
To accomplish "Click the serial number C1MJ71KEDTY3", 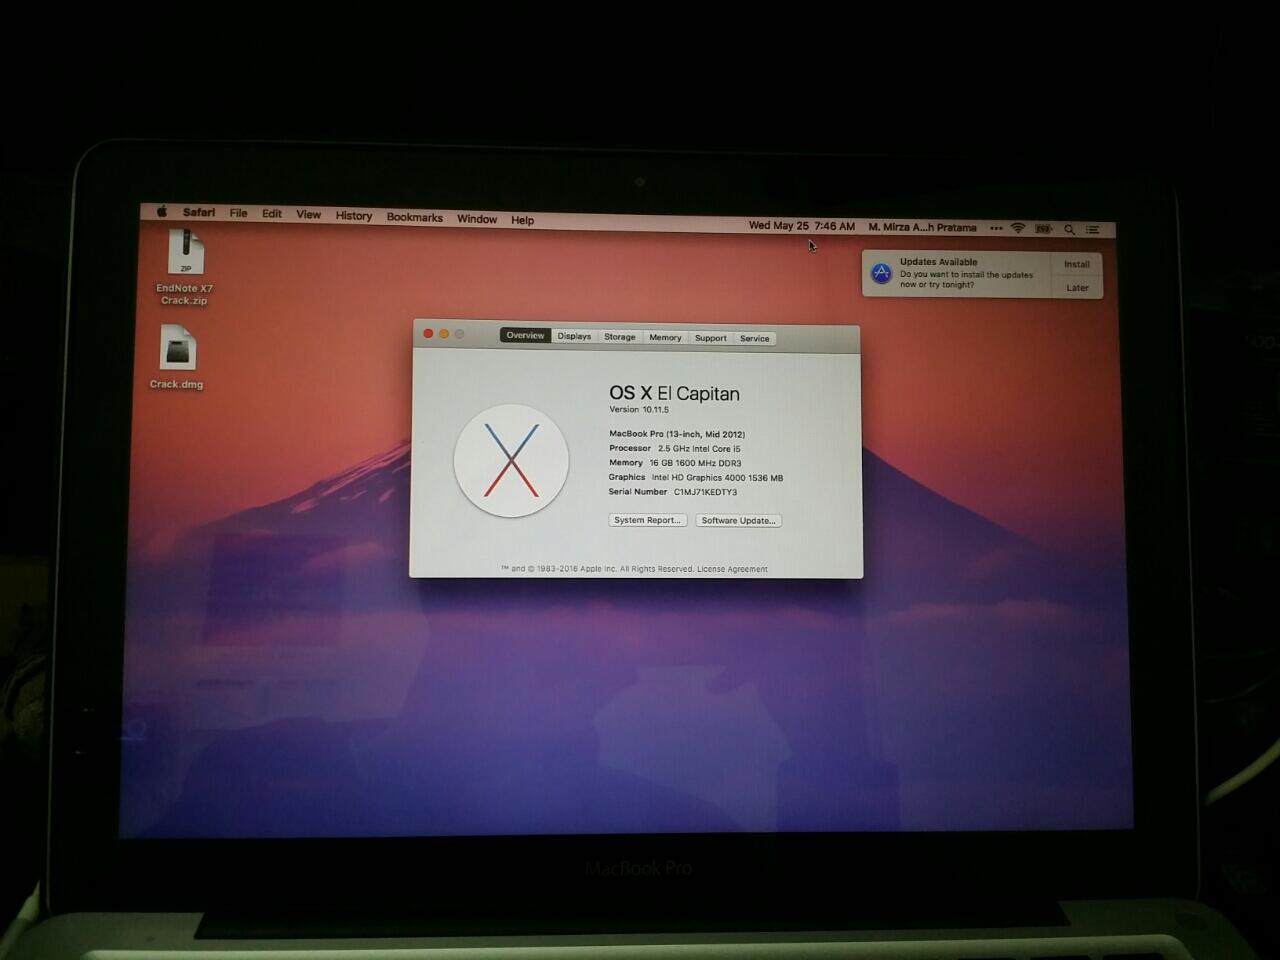I will (705, 492).
